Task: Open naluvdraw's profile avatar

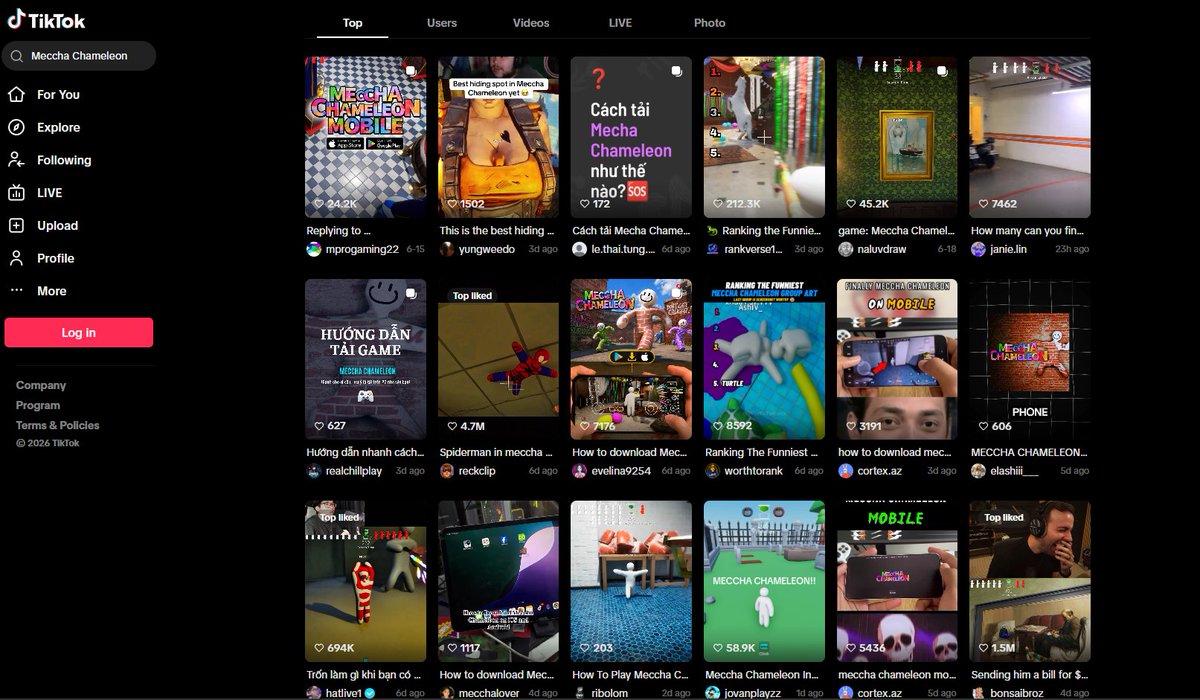Action: pyautogui.click(x=846, y=249)
